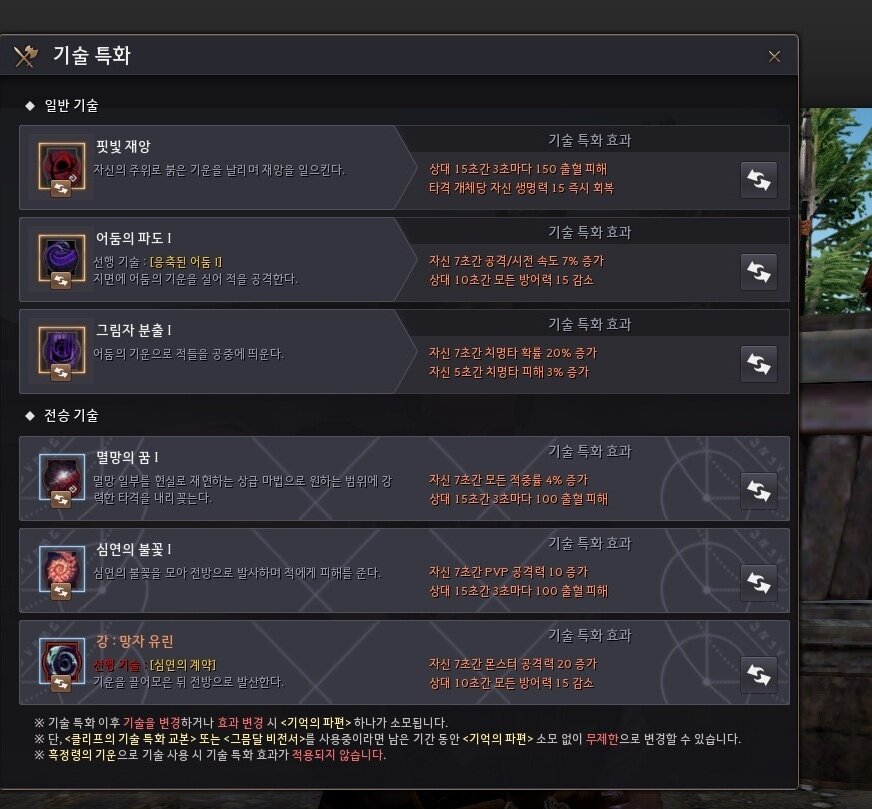Change effect of 멸망의 꿈 I with arrows button
The width and height of the screenshot is (872, 809).
click(x=759, y=491)
